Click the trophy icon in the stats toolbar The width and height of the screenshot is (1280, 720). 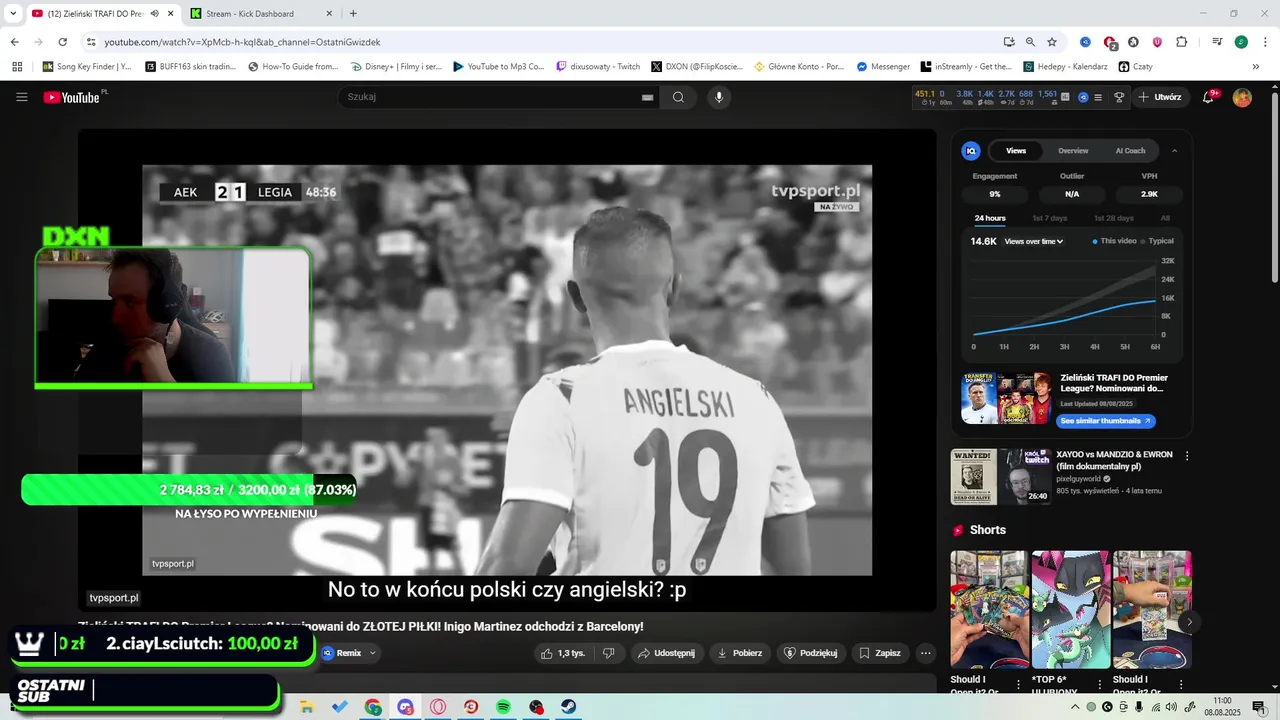pos(1119,97)
